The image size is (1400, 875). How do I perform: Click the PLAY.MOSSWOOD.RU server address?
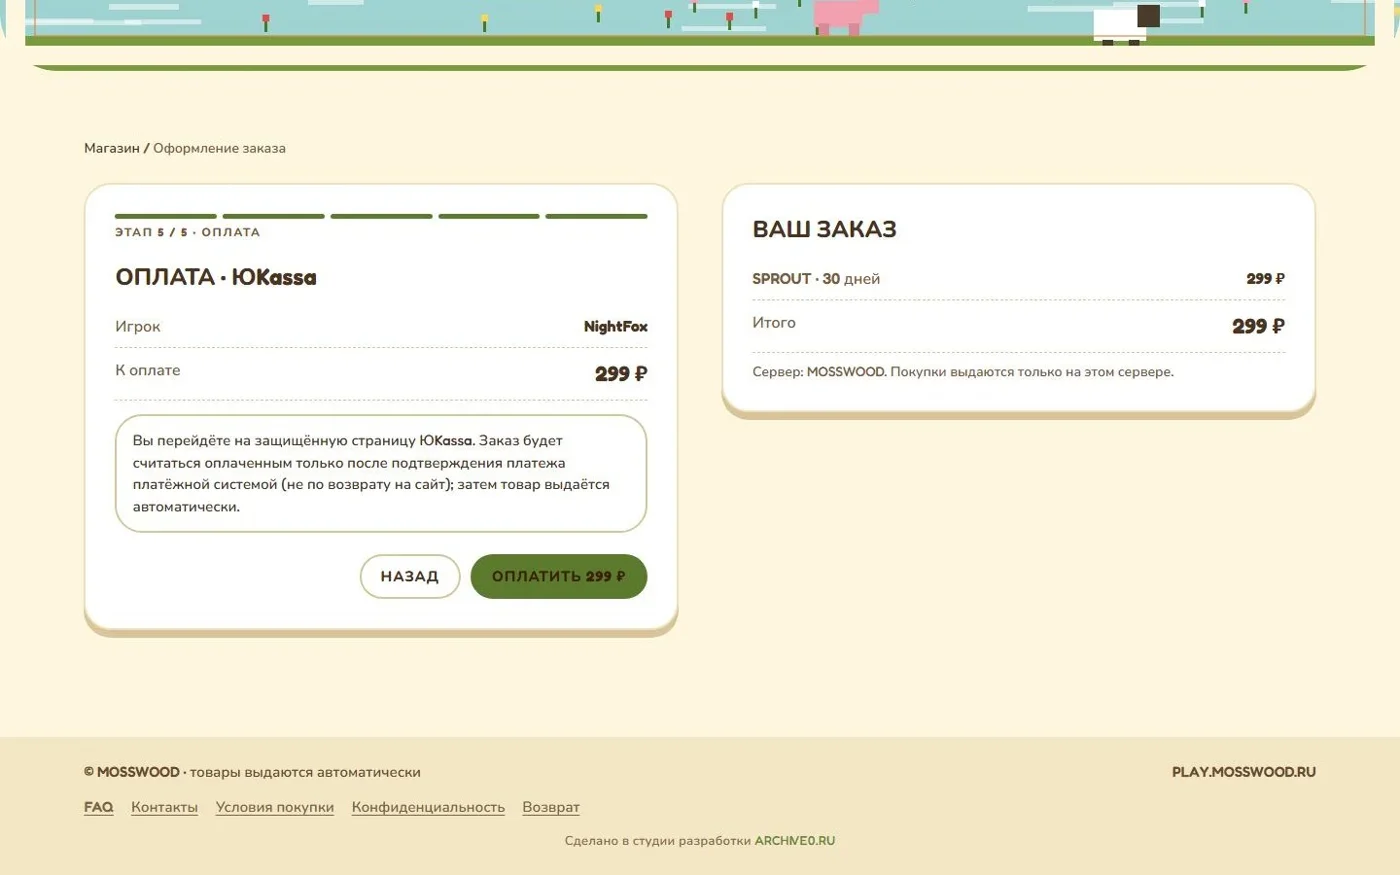(x=1244, y=772)
